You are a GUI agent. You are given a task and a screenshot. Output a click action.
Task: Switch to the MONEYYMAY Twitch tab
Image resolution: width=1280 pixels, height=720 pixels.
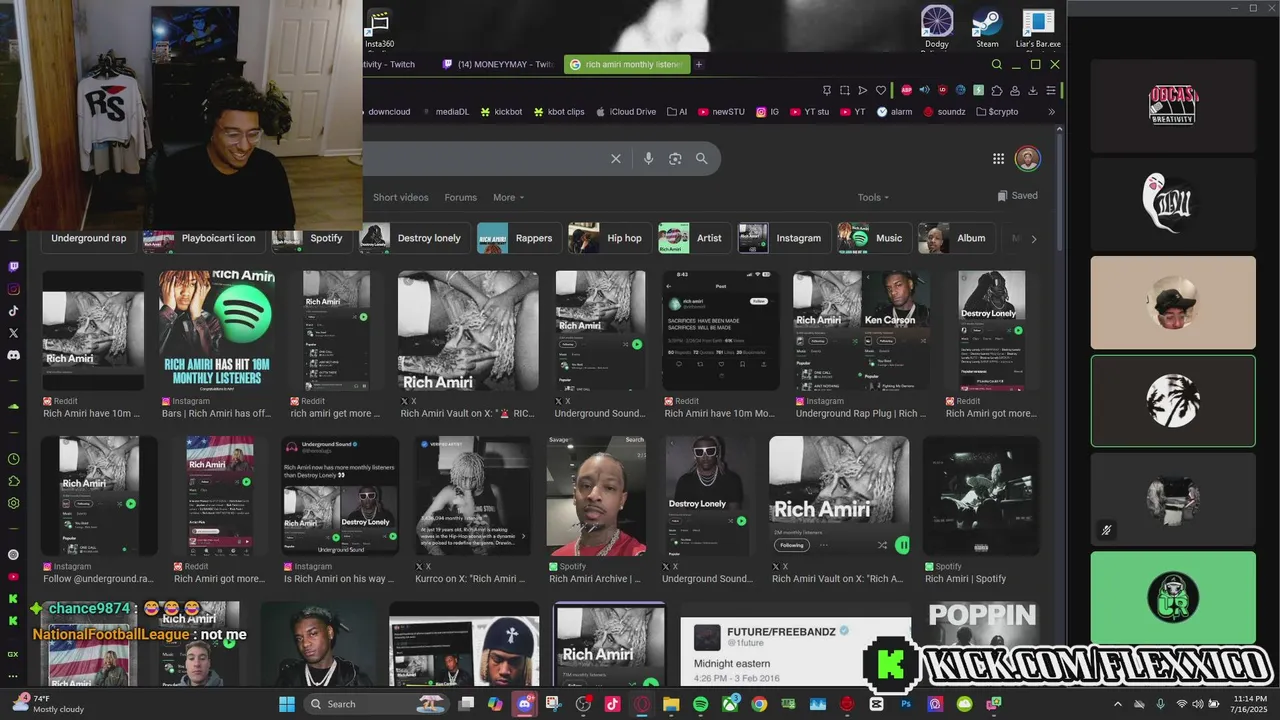(x=497, y=64)
